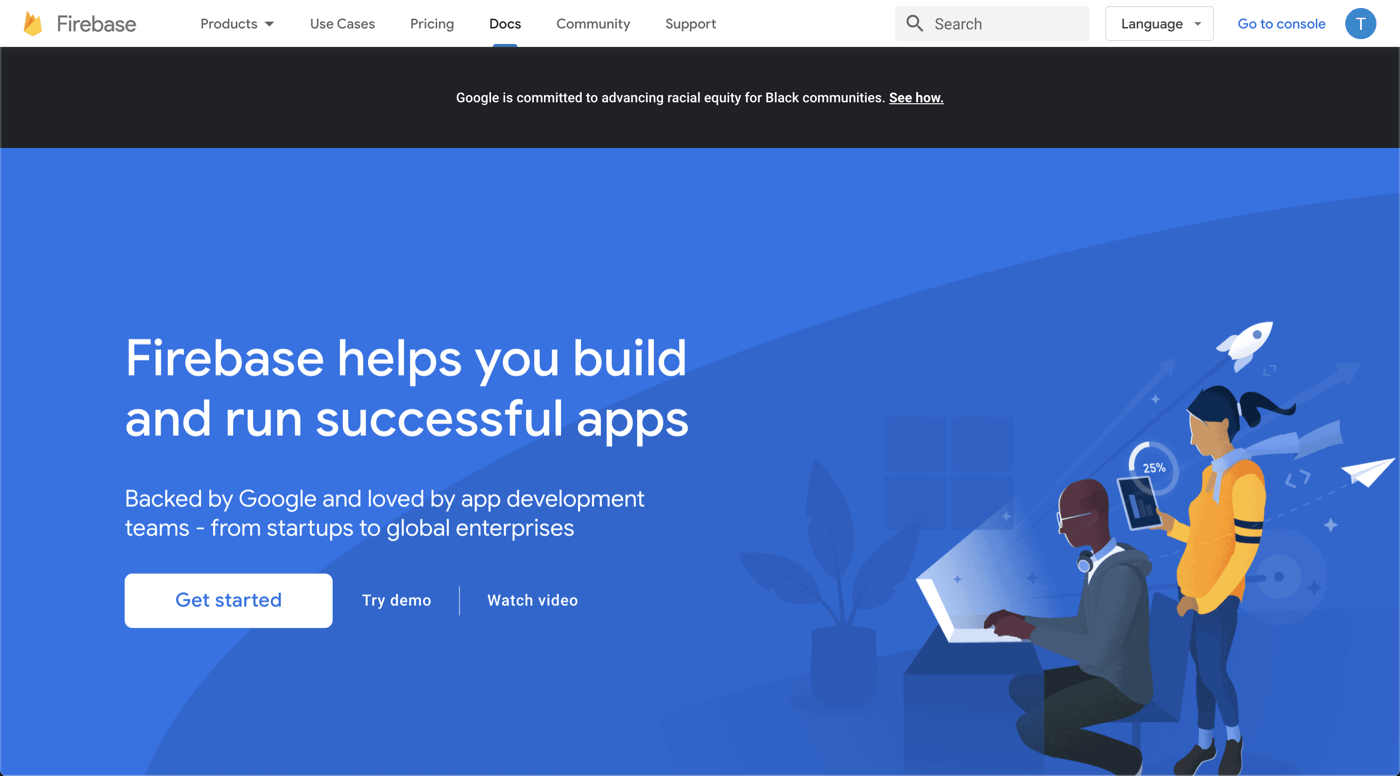Image resolution: width=1400 pixels, height=776 pixels.
Task: Switch to the Docs tab
Action: click(x=505, y=24)
